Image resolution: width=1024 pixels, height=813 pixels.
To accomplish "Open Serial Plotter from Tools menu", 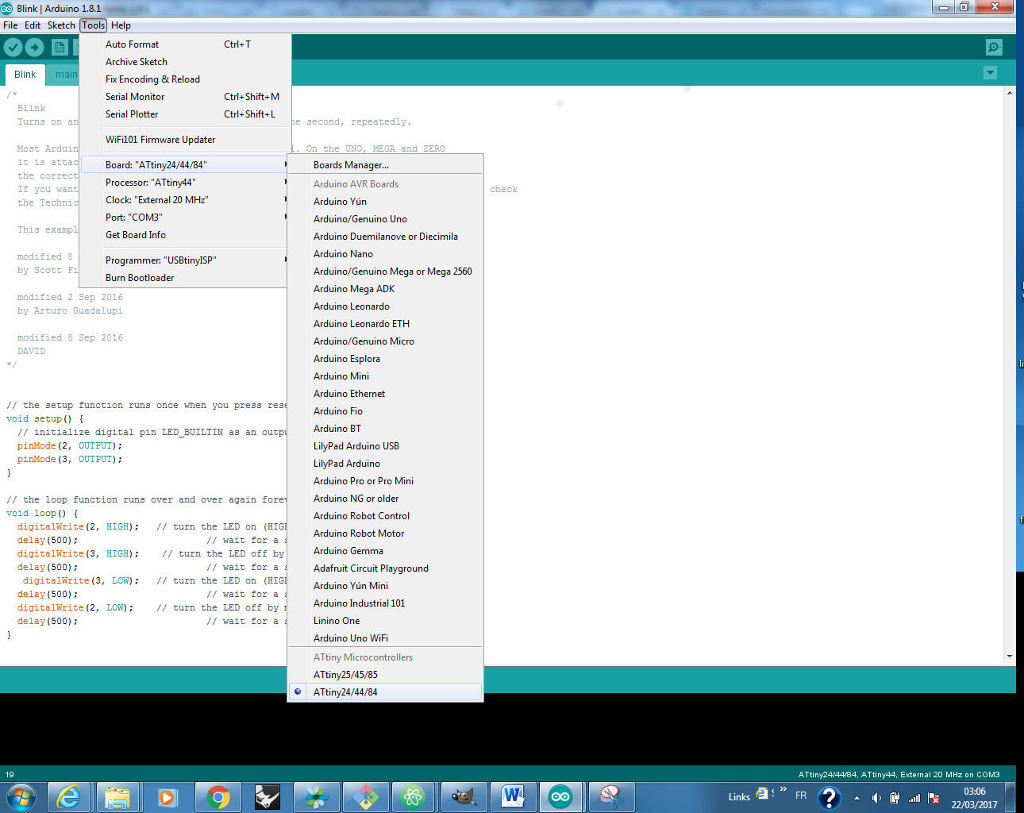I will coord(184,114).
